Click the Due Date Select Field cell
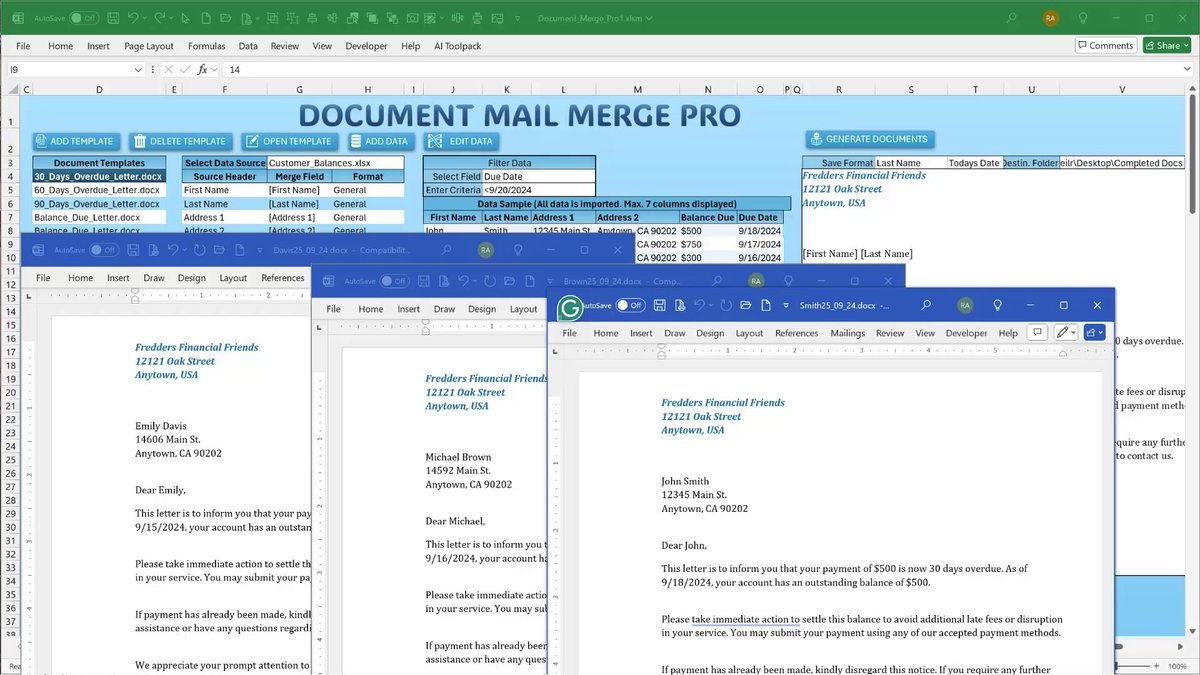 tap(539, 176)
